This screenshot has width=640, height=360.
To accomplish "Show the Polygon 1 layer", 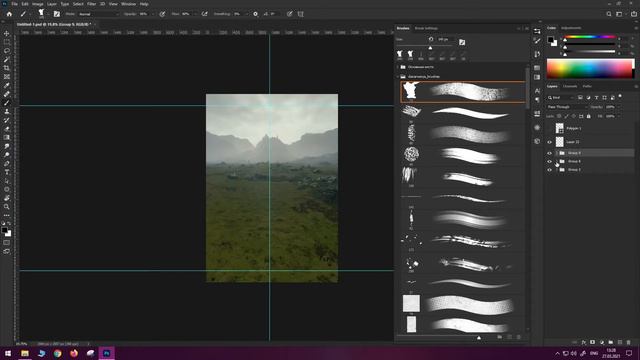I will click(x=549, y=128).
